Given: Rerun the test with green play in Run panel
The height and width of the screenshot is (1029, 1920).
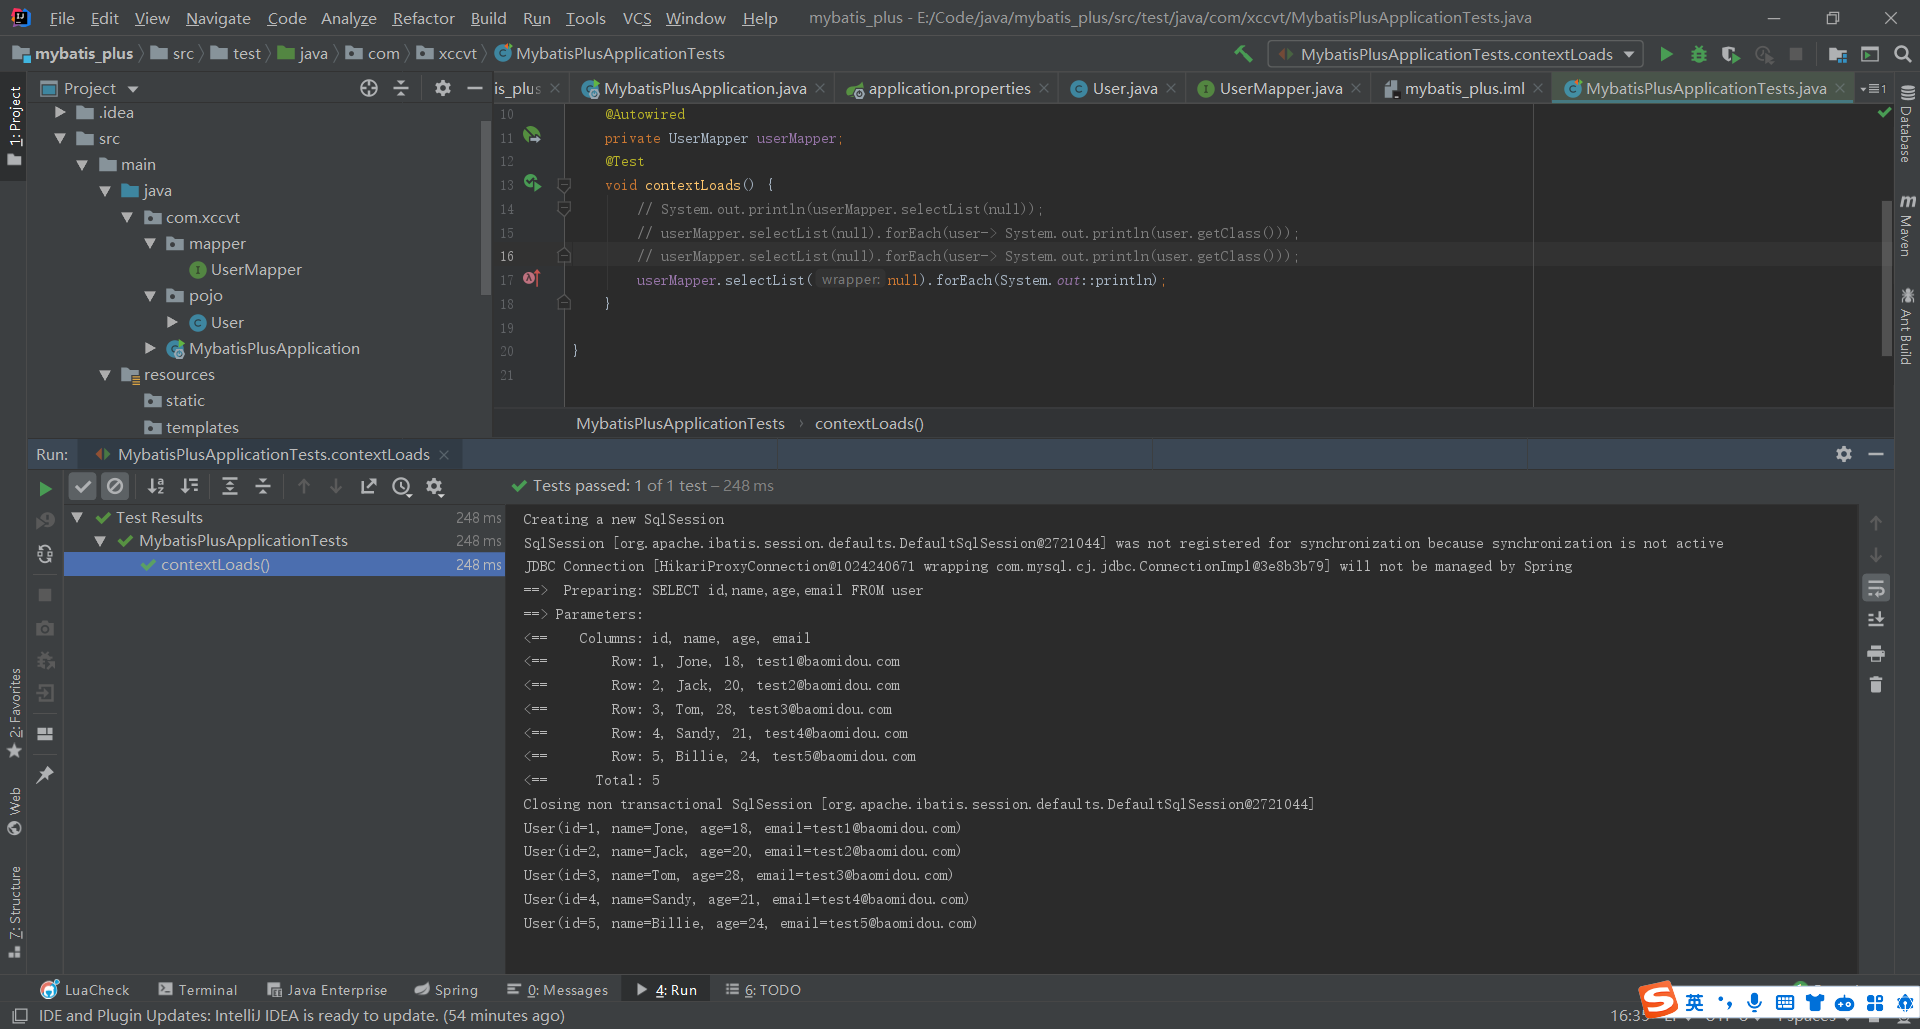Looking at the screenshot, I should (45, 488).
